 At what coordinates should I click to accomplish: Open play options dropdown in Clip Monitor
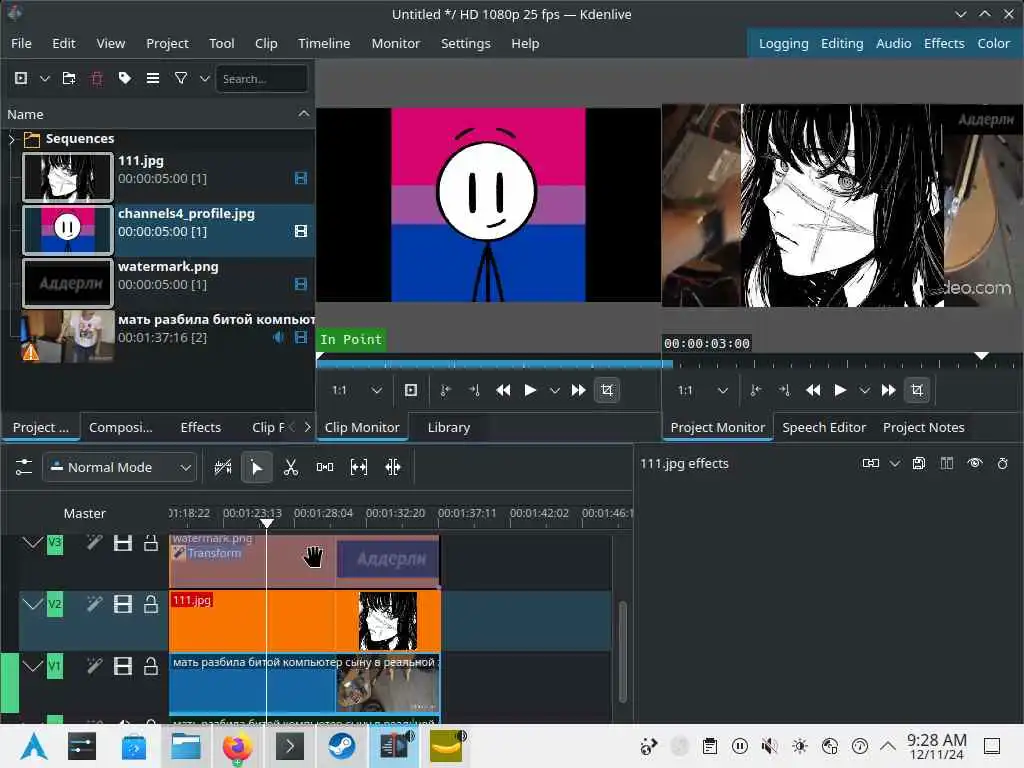pos(554,391)
